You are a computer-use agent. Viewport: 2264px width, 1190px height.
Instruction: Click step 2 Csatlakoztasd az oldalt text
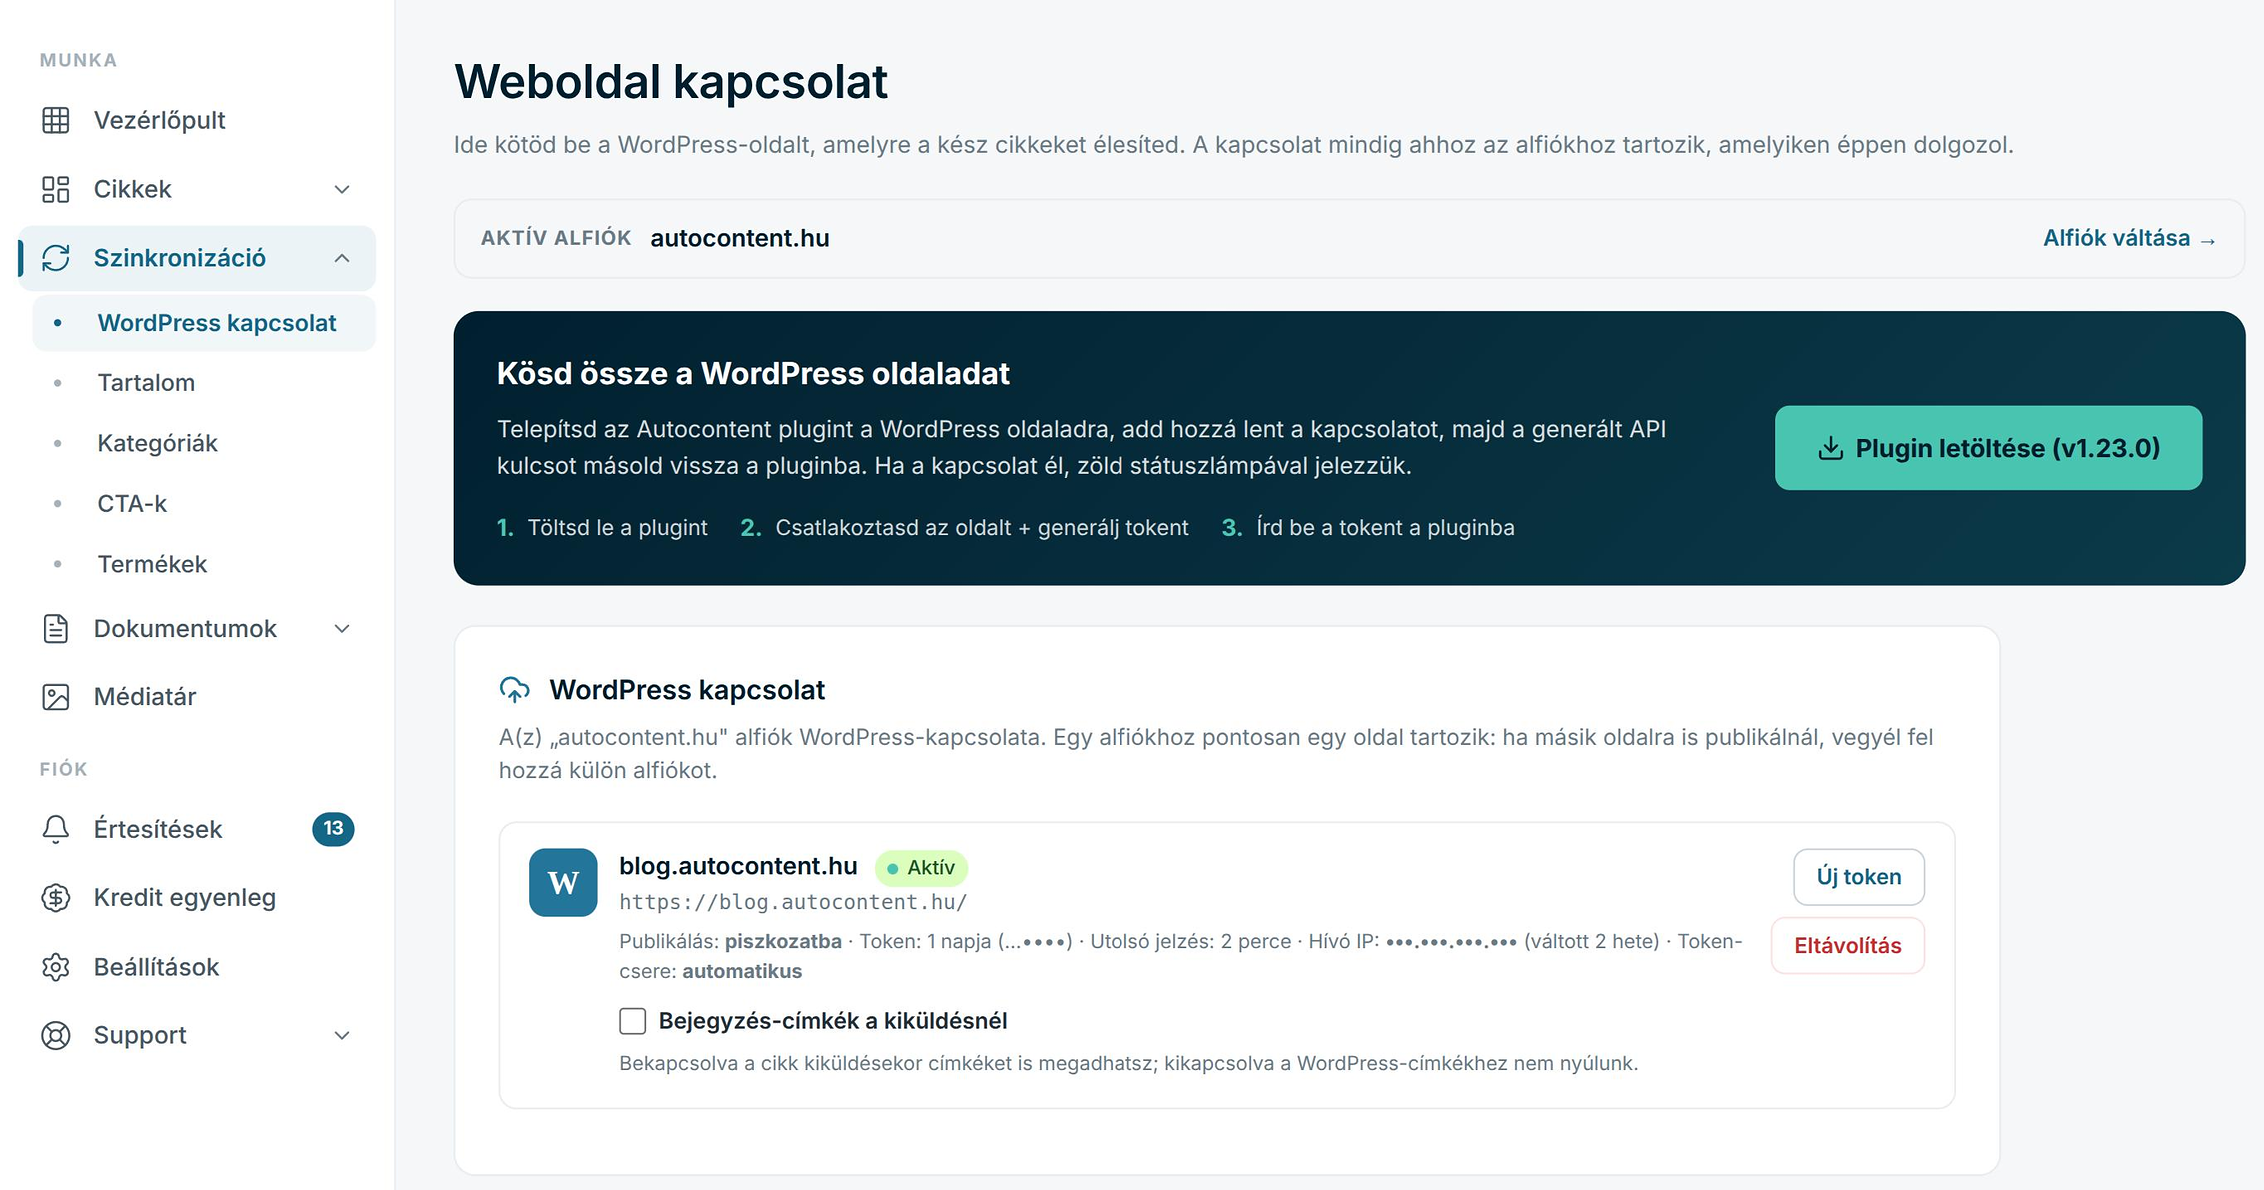(964, 527)
